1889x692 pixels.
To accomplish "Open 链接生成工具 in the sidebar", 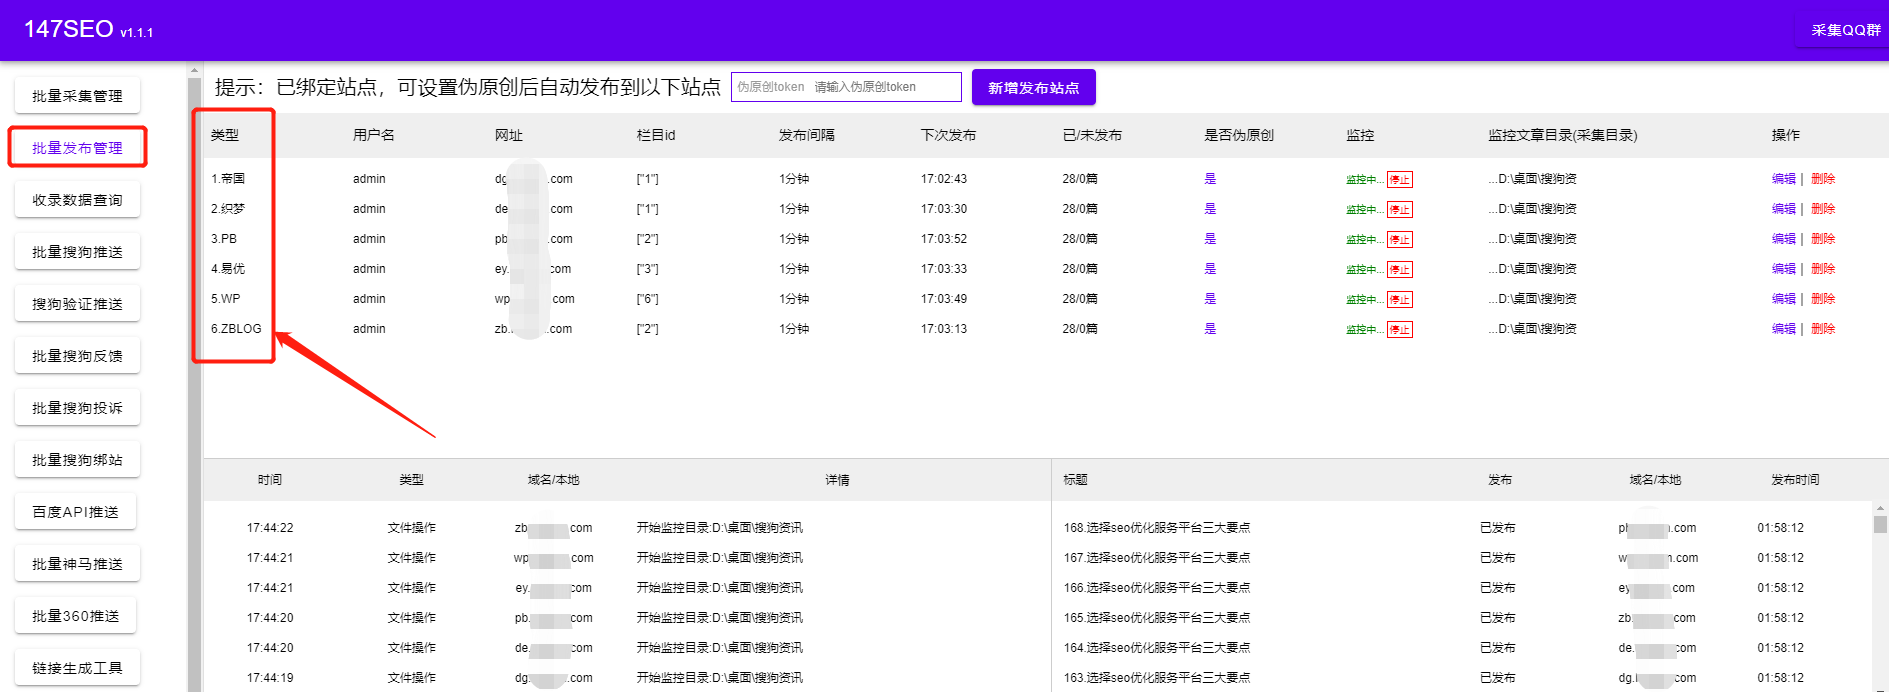I will pos(77,668).
